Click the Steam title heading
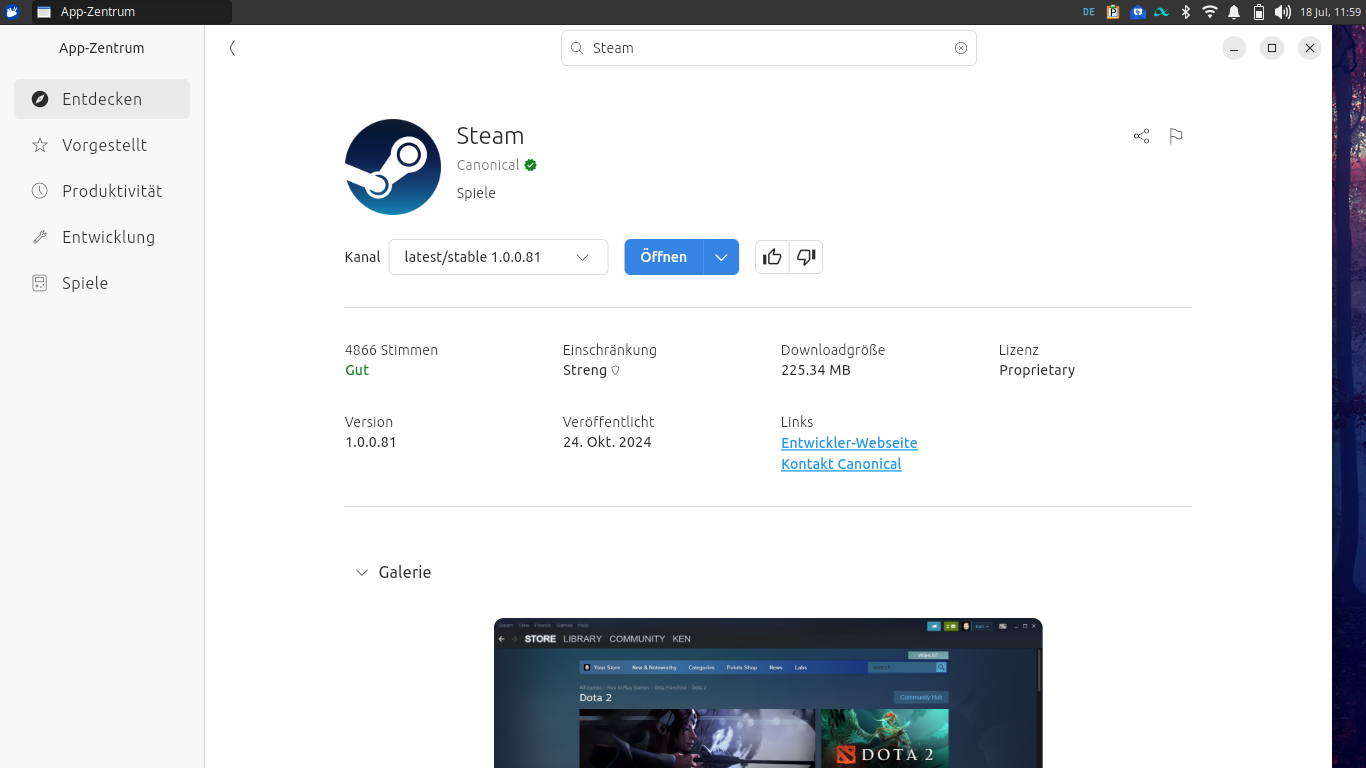Viewport: 1366px width, 768px height. [x=490, y=136]
